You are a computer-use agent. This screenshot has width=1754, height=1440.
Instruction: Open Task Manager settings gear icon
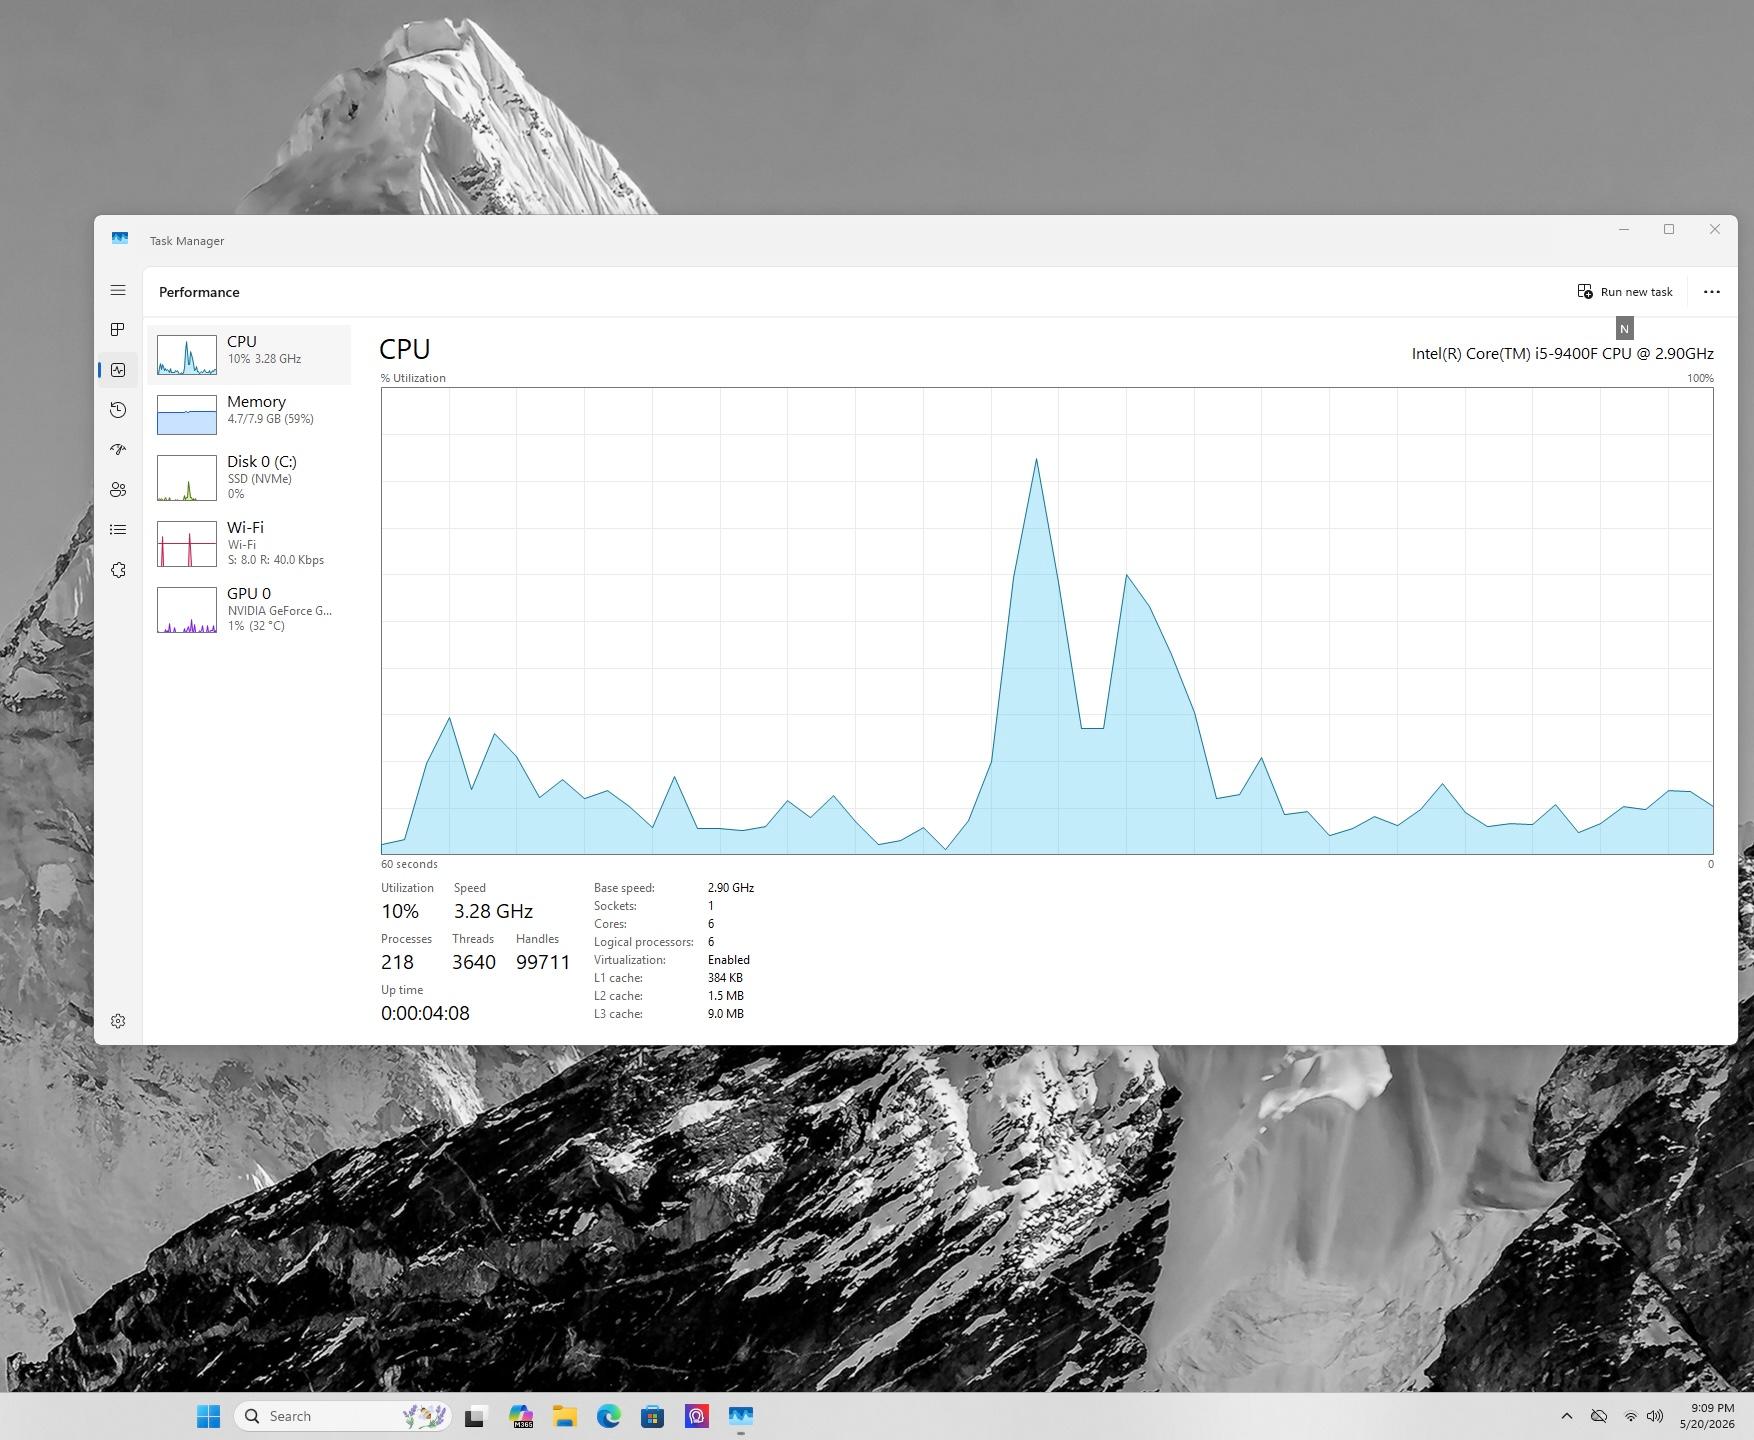(x=118, y=1021)
